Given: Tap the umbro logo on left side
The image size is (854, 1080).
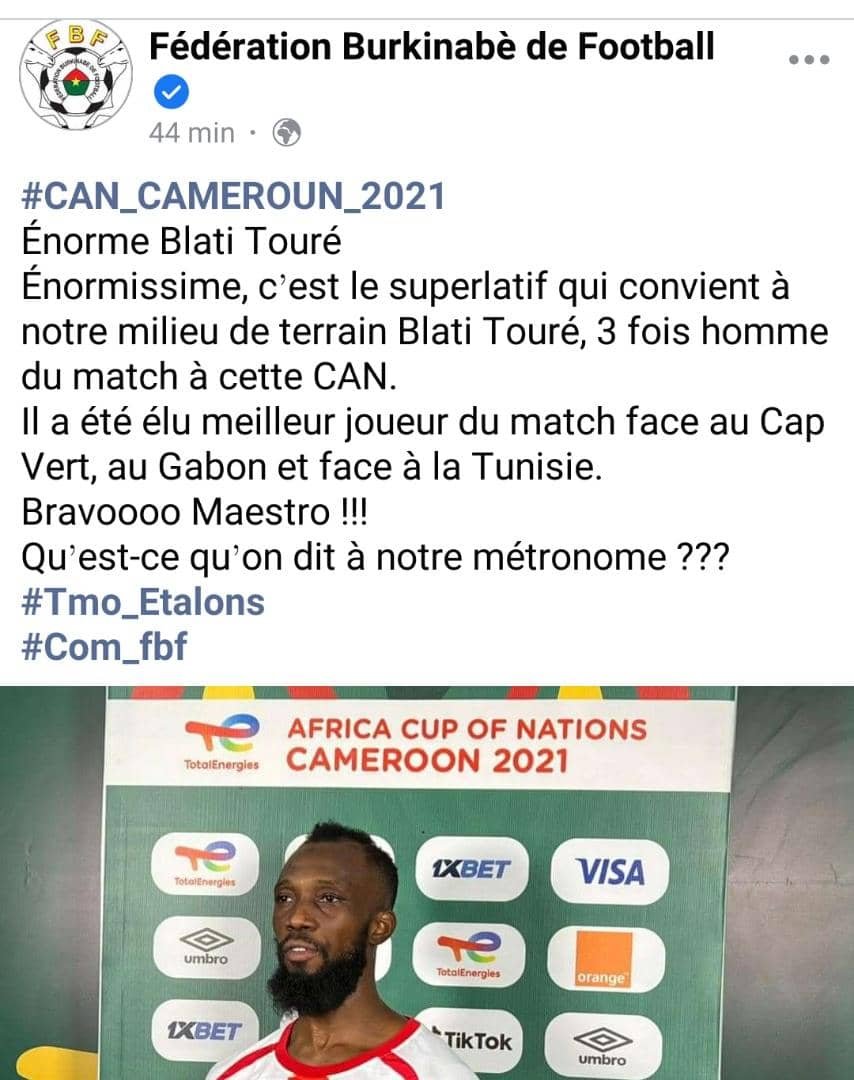Looking at the screenshot, I should (206, 948).
